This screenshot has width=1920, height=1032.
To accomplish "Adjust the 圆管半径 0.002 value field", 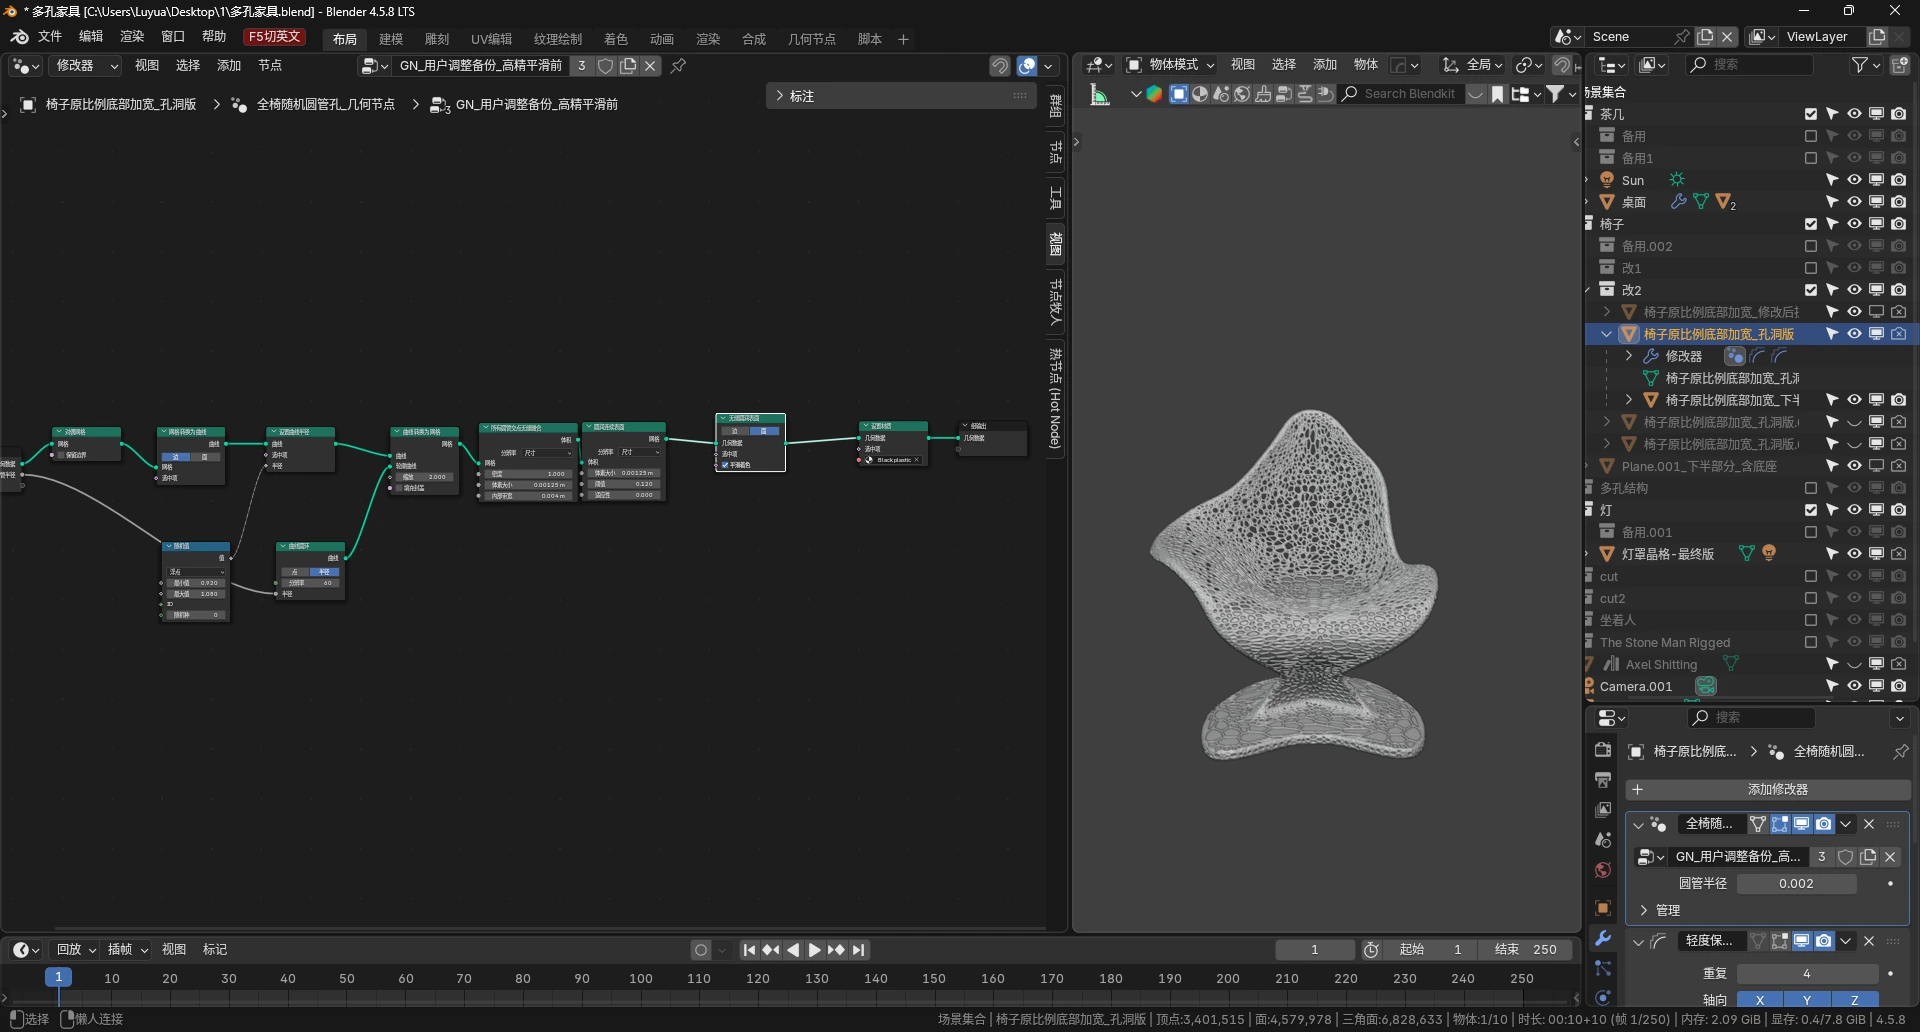I will pos(1796,884).
